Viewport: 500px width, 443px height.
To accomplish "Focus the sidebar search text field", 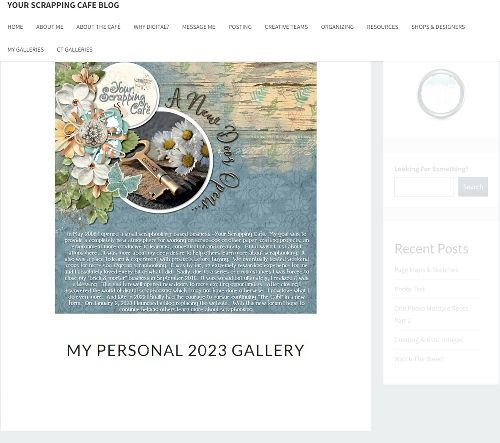I will click(424, 187).
